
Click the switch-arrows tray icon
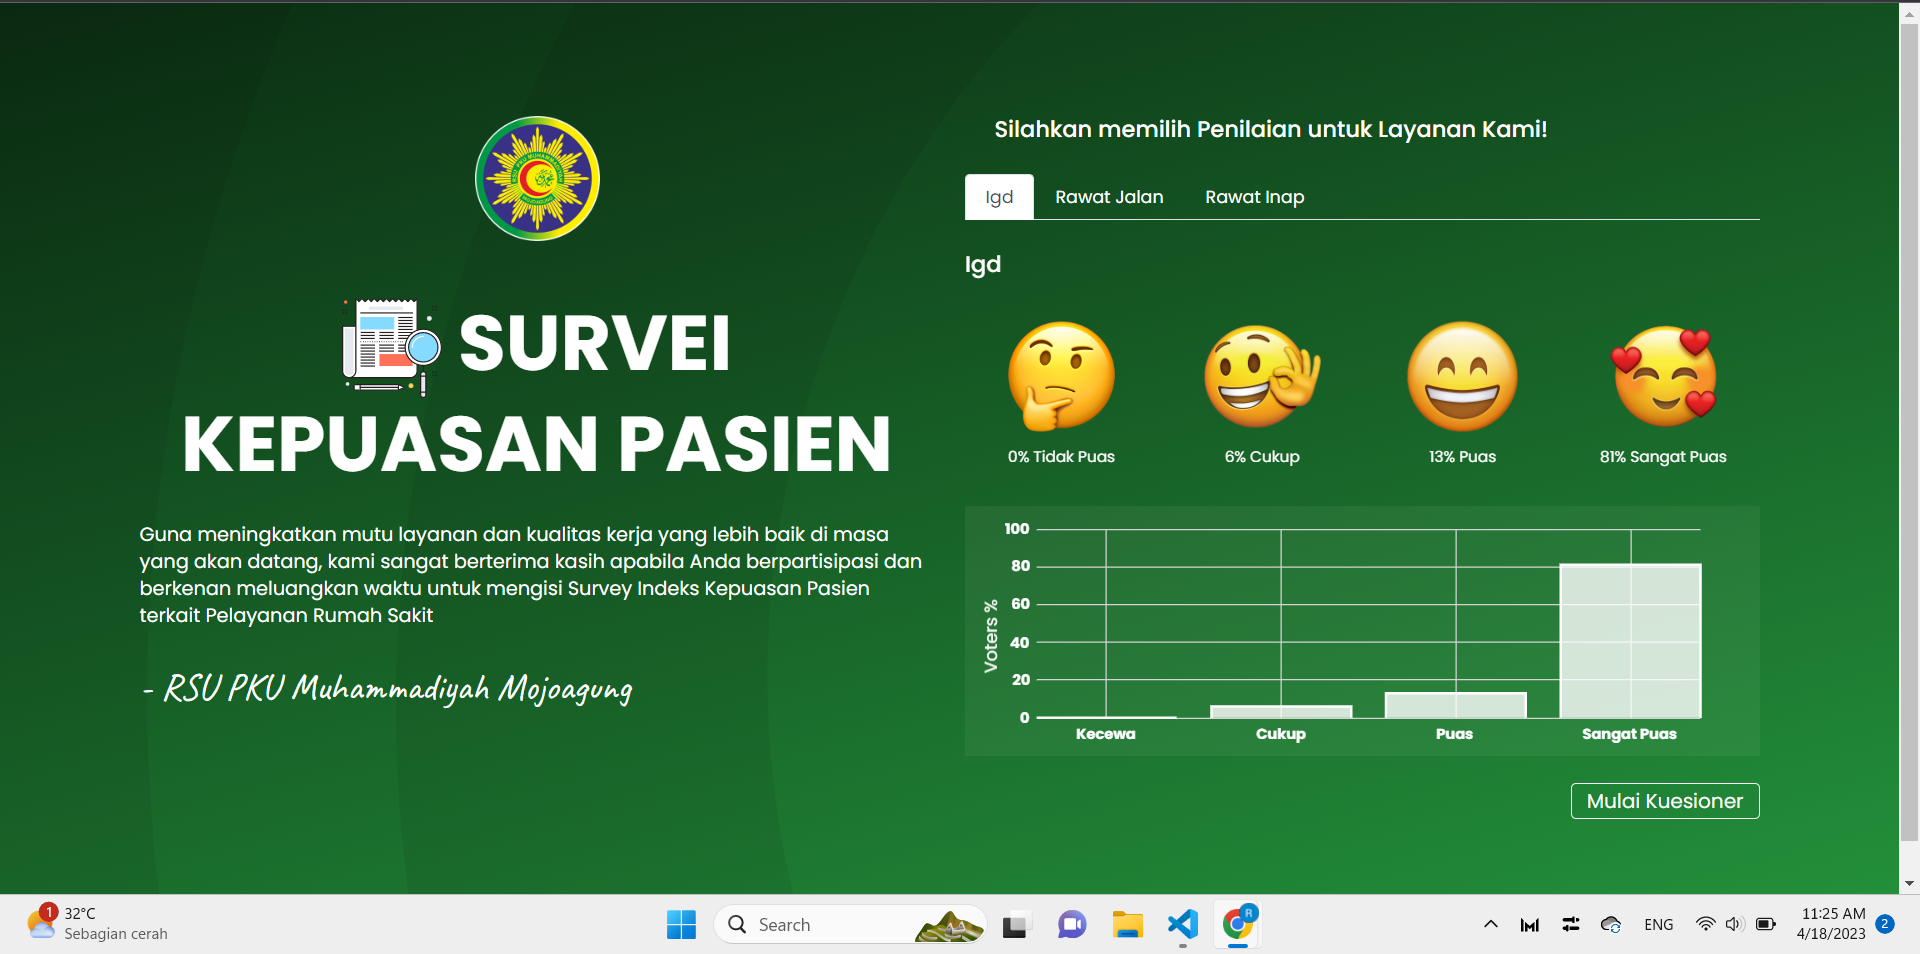1570,924
